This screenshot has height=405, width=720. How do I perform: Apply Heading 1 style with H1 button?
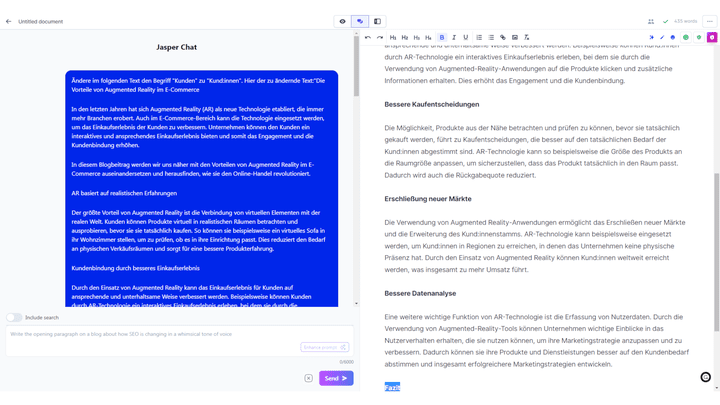(x=393, y=37)
